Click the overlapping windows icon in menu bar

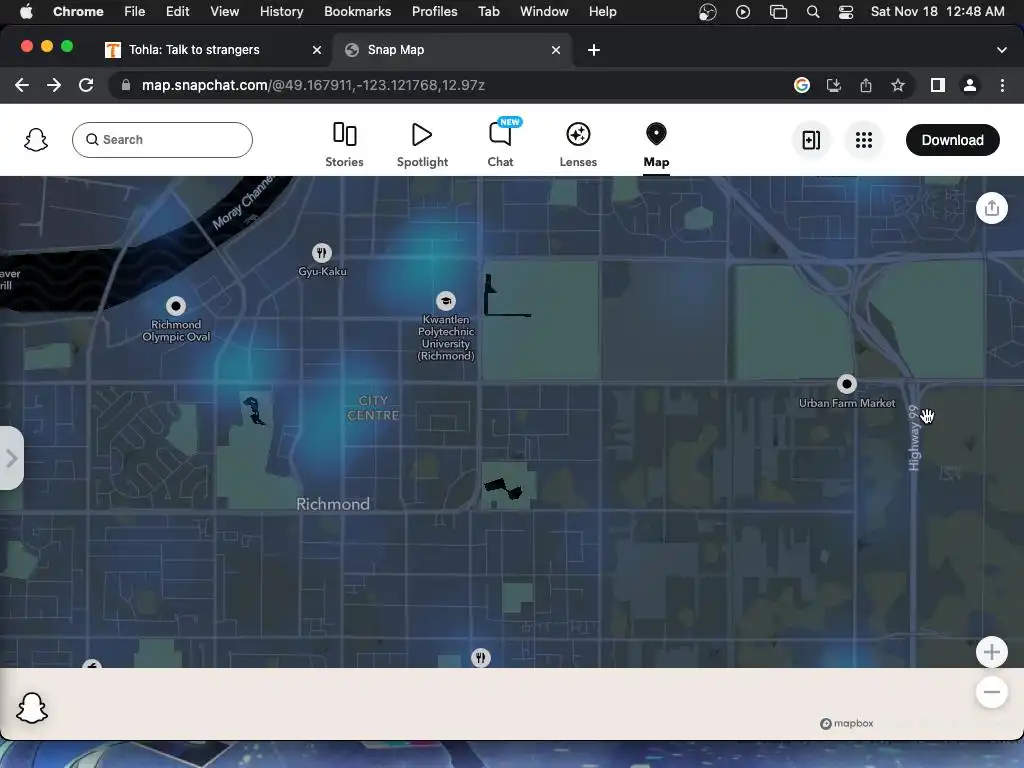[x=778, y=11]
